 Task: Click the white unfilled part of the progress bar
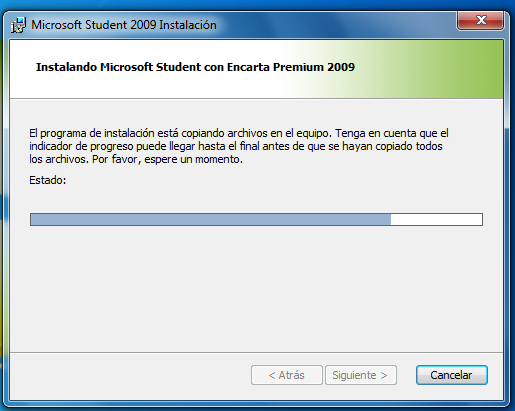(x=436, y=220)
